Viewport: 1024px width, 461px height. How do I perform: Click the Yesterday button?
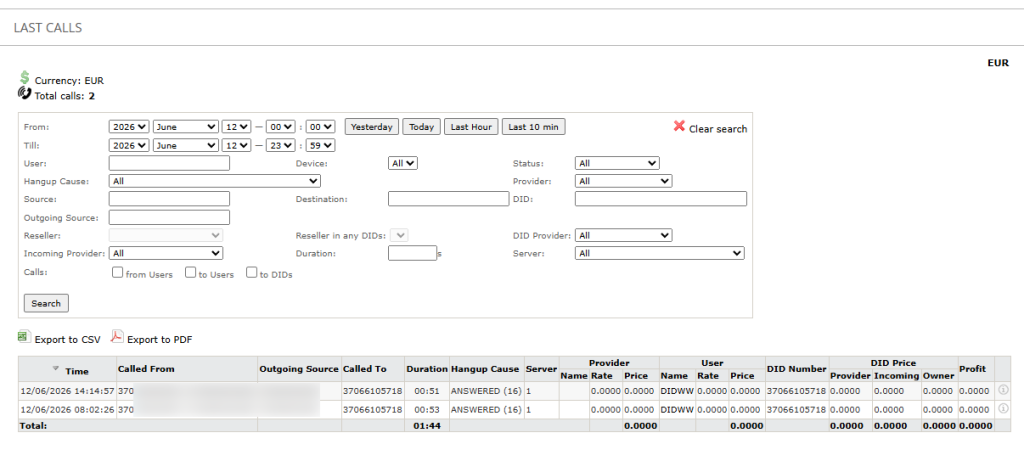(x=372, y=127)
